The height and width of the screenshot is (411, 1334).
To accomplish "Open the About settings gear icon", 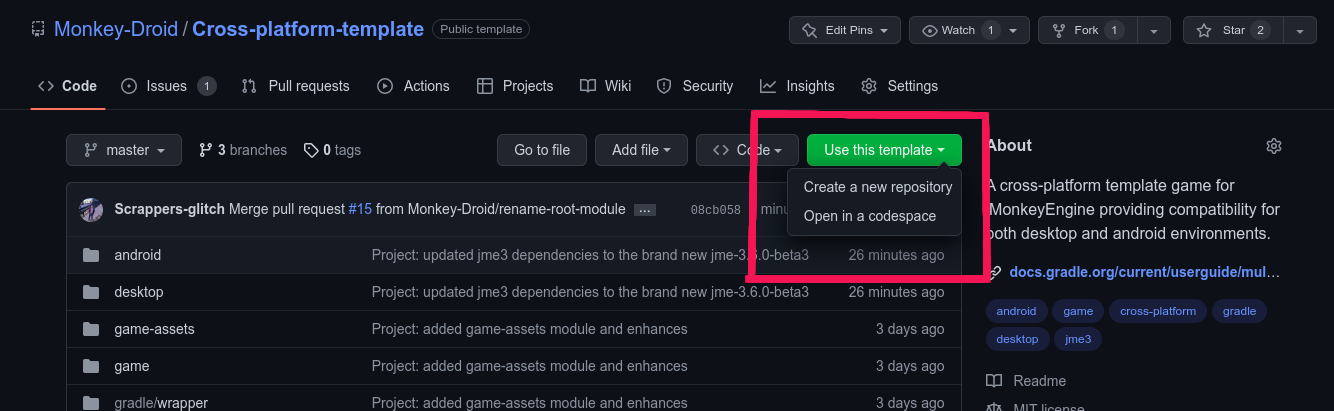I will click(1273, 146).
